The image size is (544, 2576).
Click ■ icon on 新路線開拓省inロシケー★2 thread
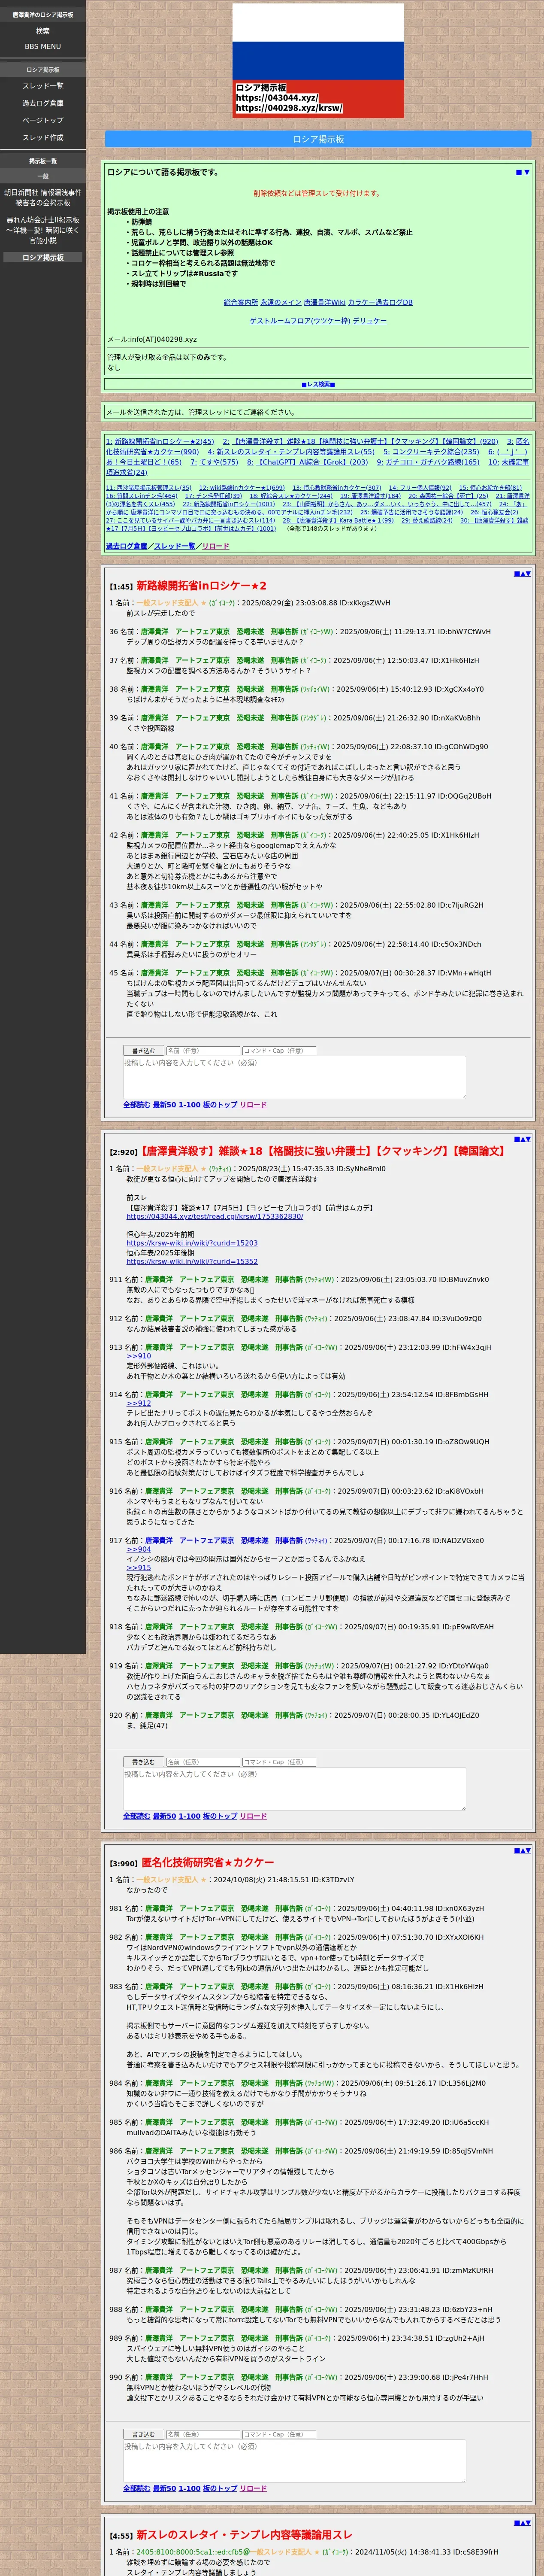[516, 574]
